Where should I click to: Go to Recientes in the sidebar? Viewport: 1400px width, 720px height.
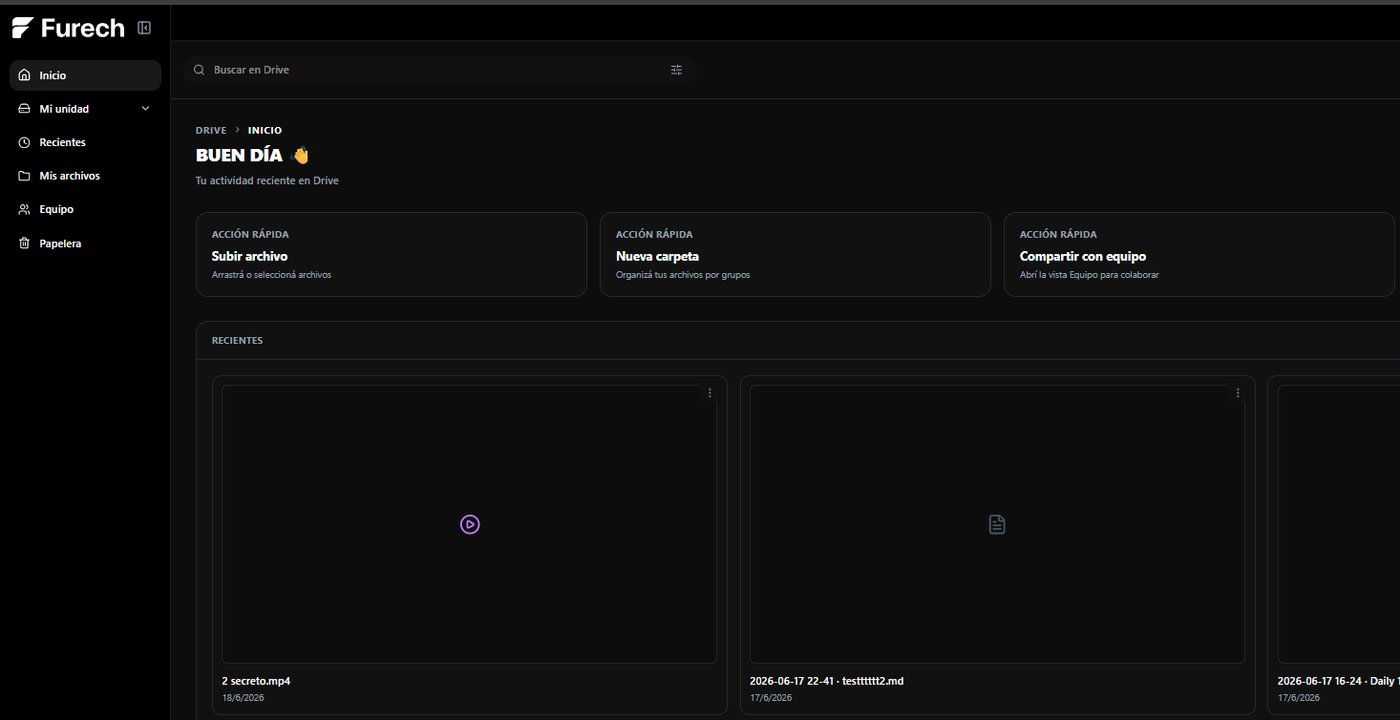click(85, 142)
